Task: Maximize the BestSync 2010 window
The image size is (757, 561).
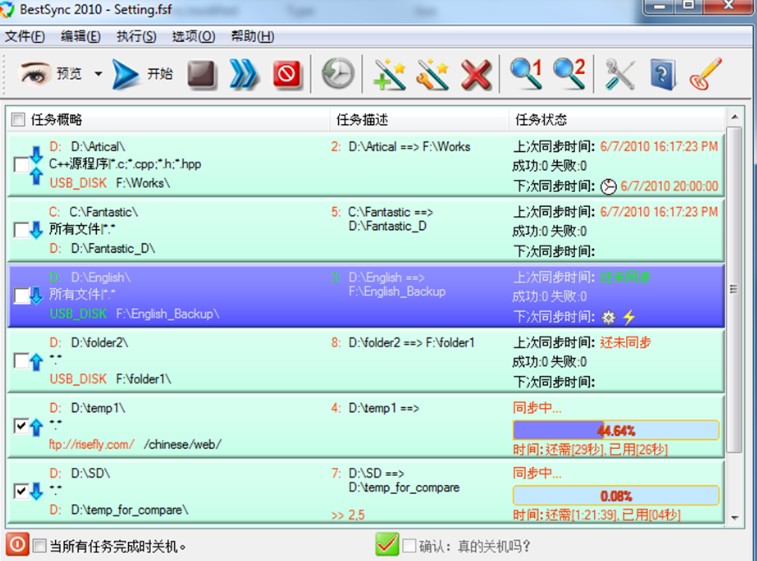Action: click(687, 6)
